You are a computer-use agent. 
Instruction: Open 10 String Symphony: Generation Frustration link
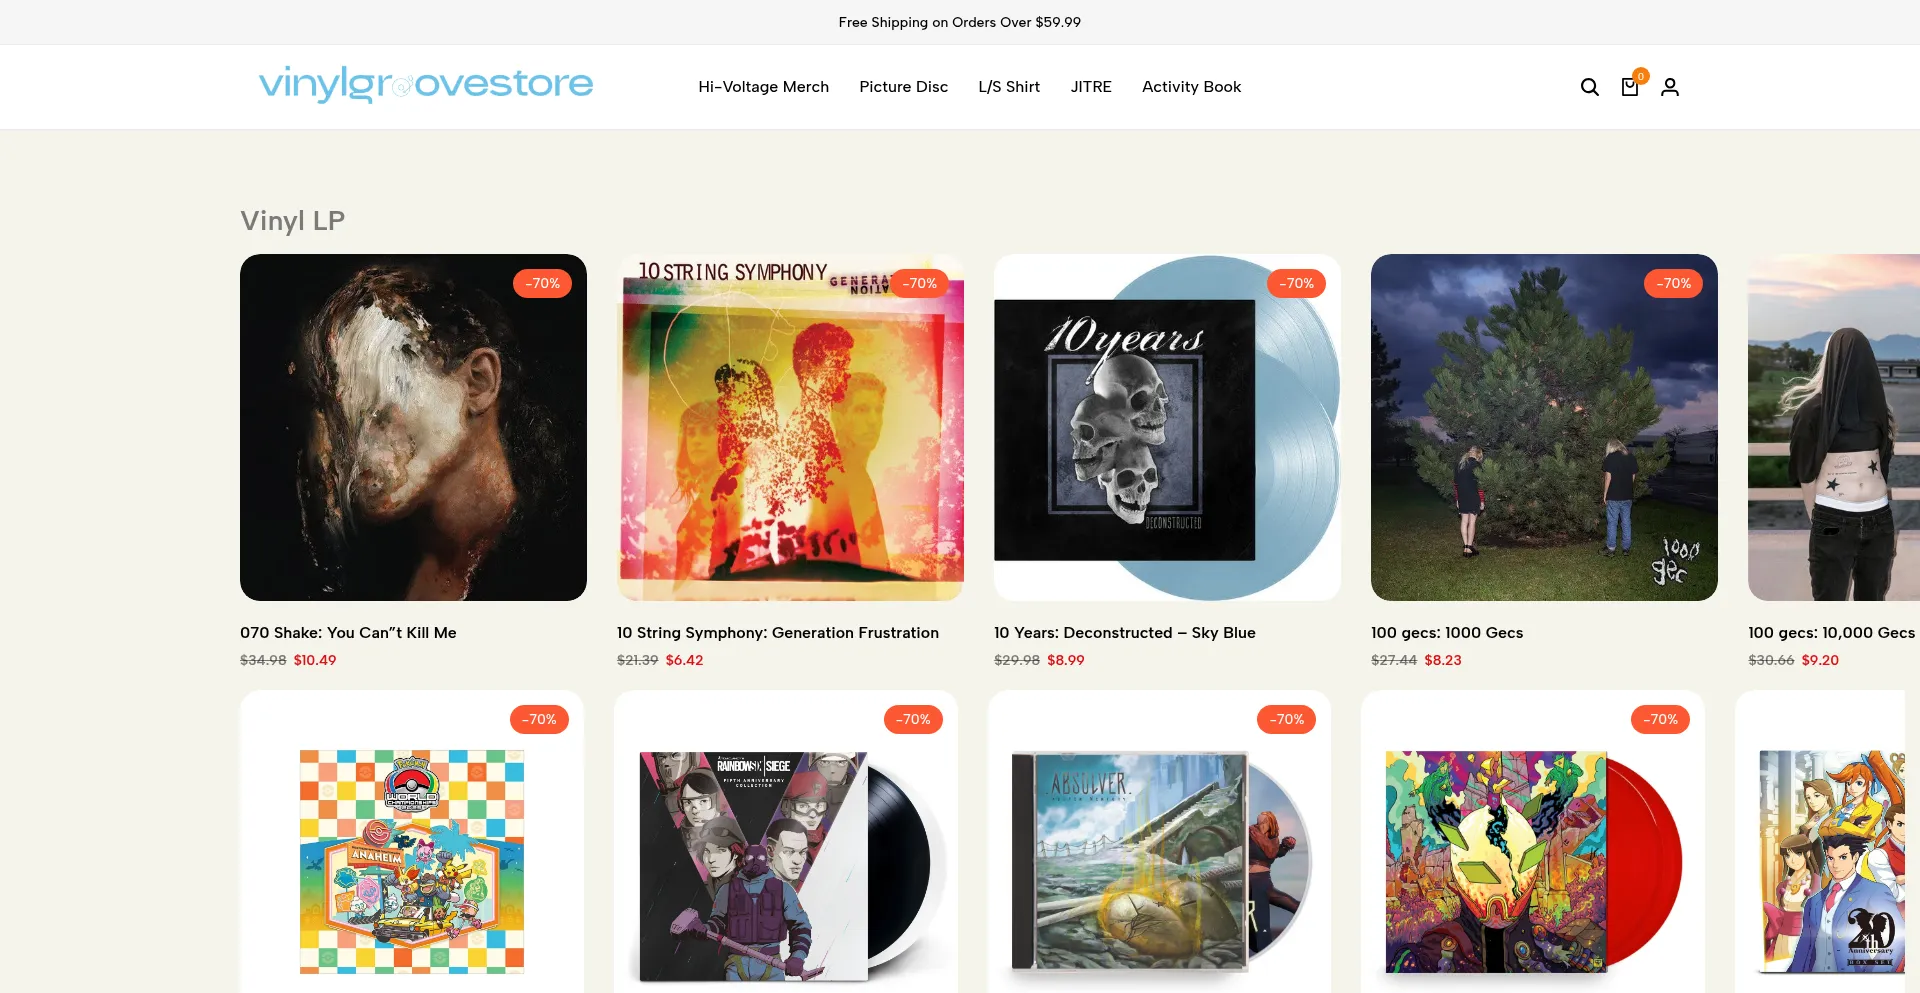point(778,633)
